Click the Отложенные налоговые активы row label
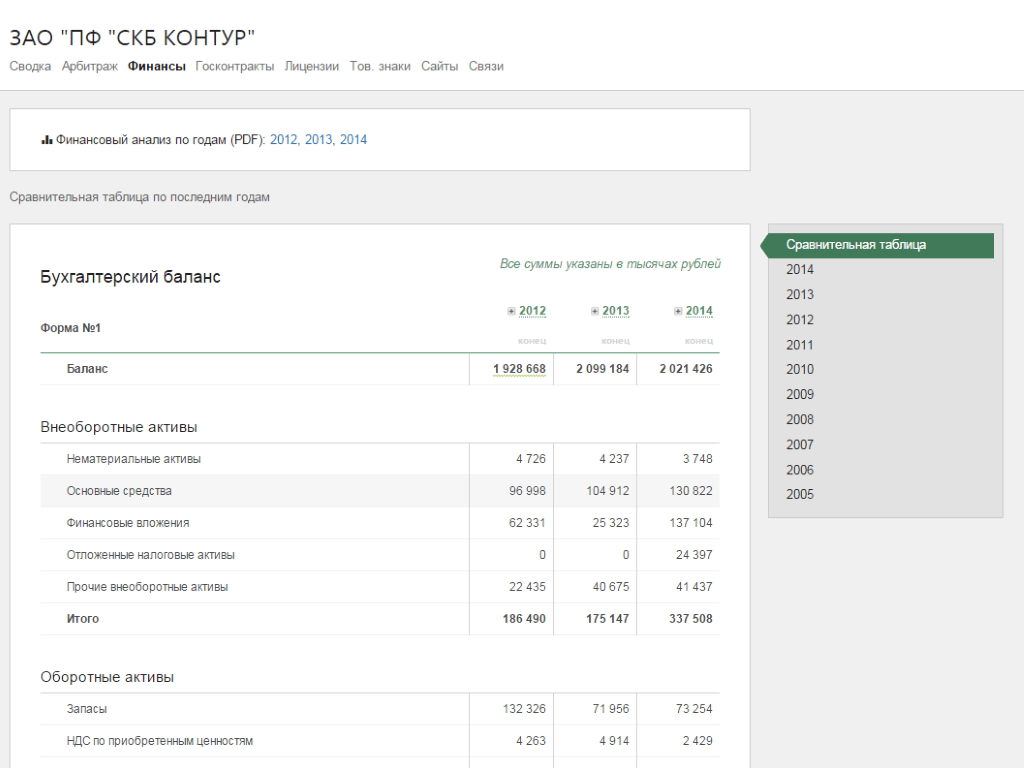The image size is (1024, 768). pos(150,555)
